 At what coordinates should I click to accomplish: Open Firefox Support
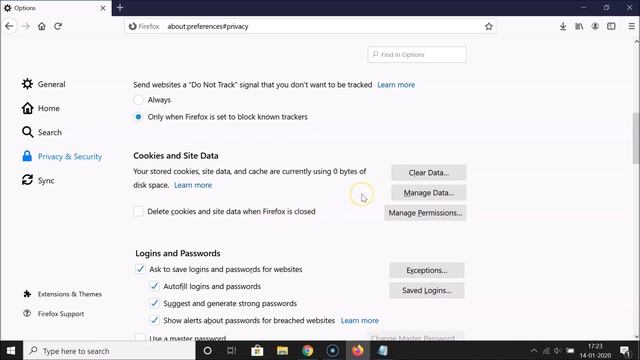54,313
